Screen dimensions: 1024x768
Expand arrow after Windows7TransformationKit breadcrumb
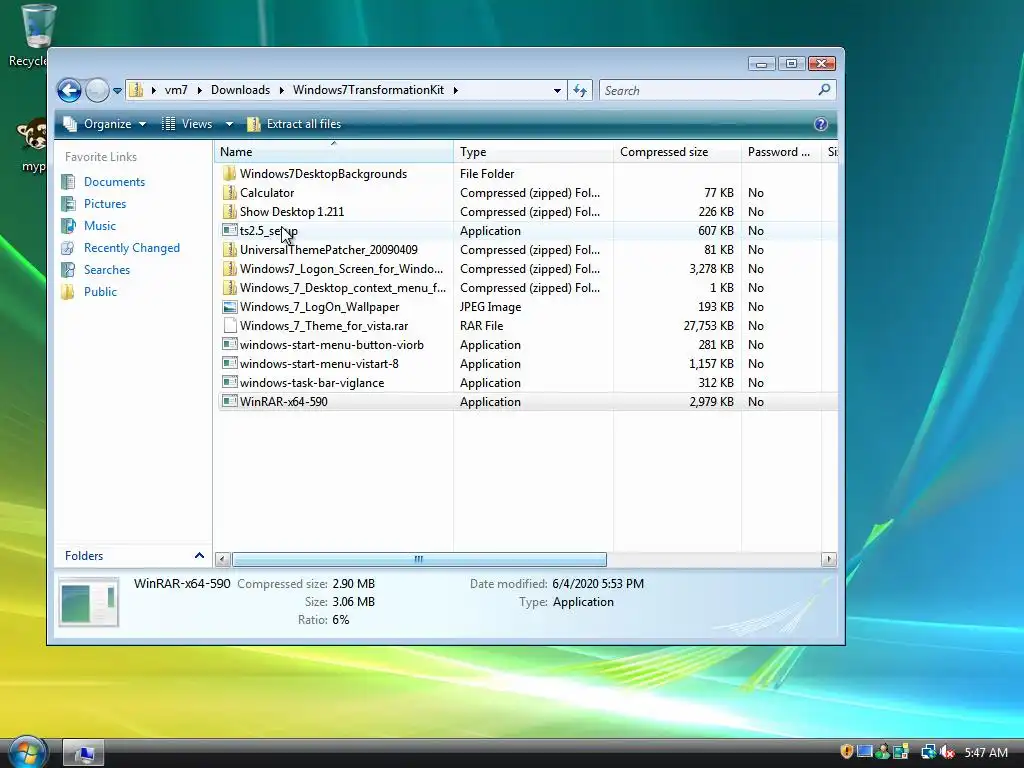pos(455,90)
